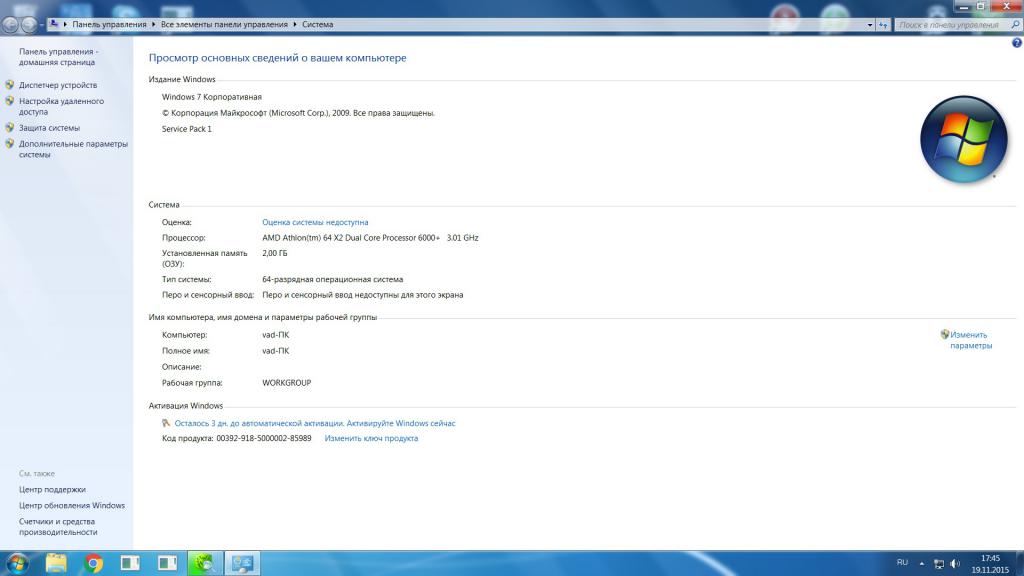This screenshot has width=1024, height=576.
Task: Expand the arrow before Панель управления breadcrumb
Action: [x=65, y=24]
